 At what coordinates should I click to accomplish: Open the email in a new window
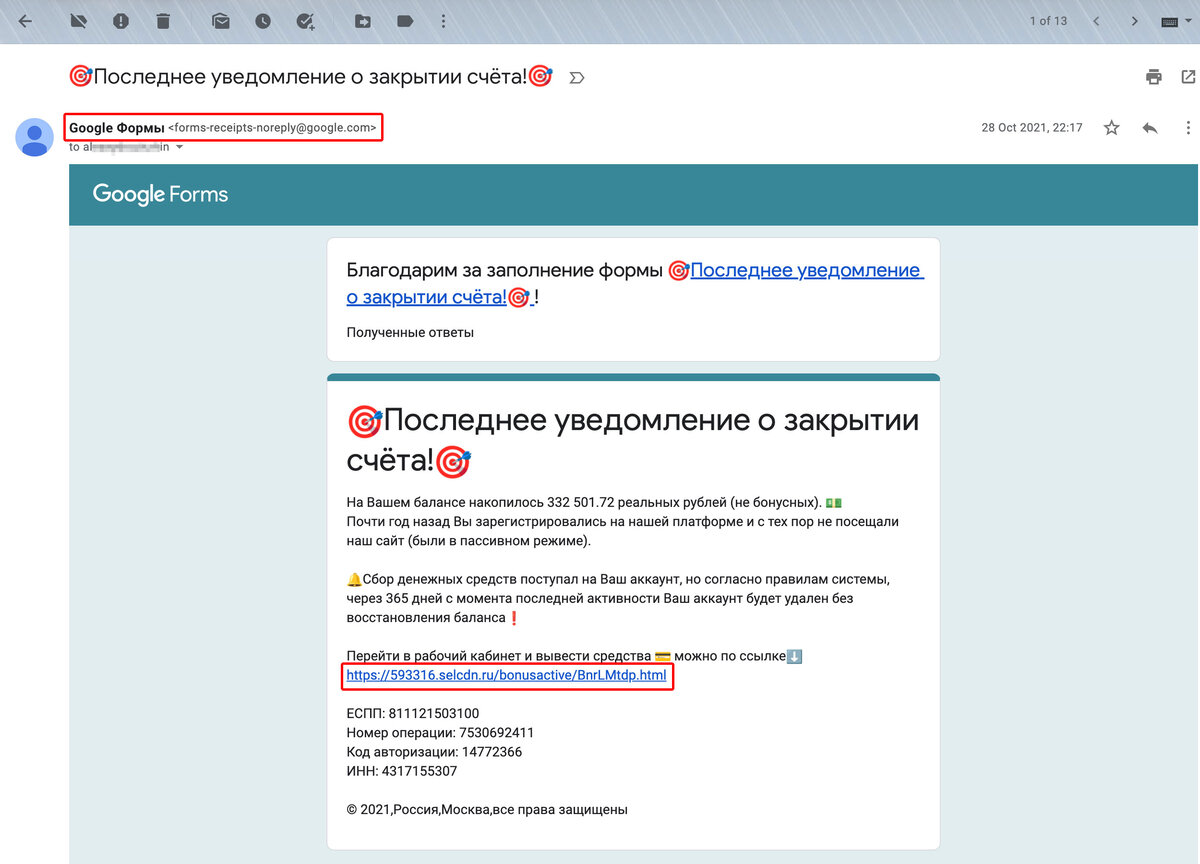click(1189, 76)
